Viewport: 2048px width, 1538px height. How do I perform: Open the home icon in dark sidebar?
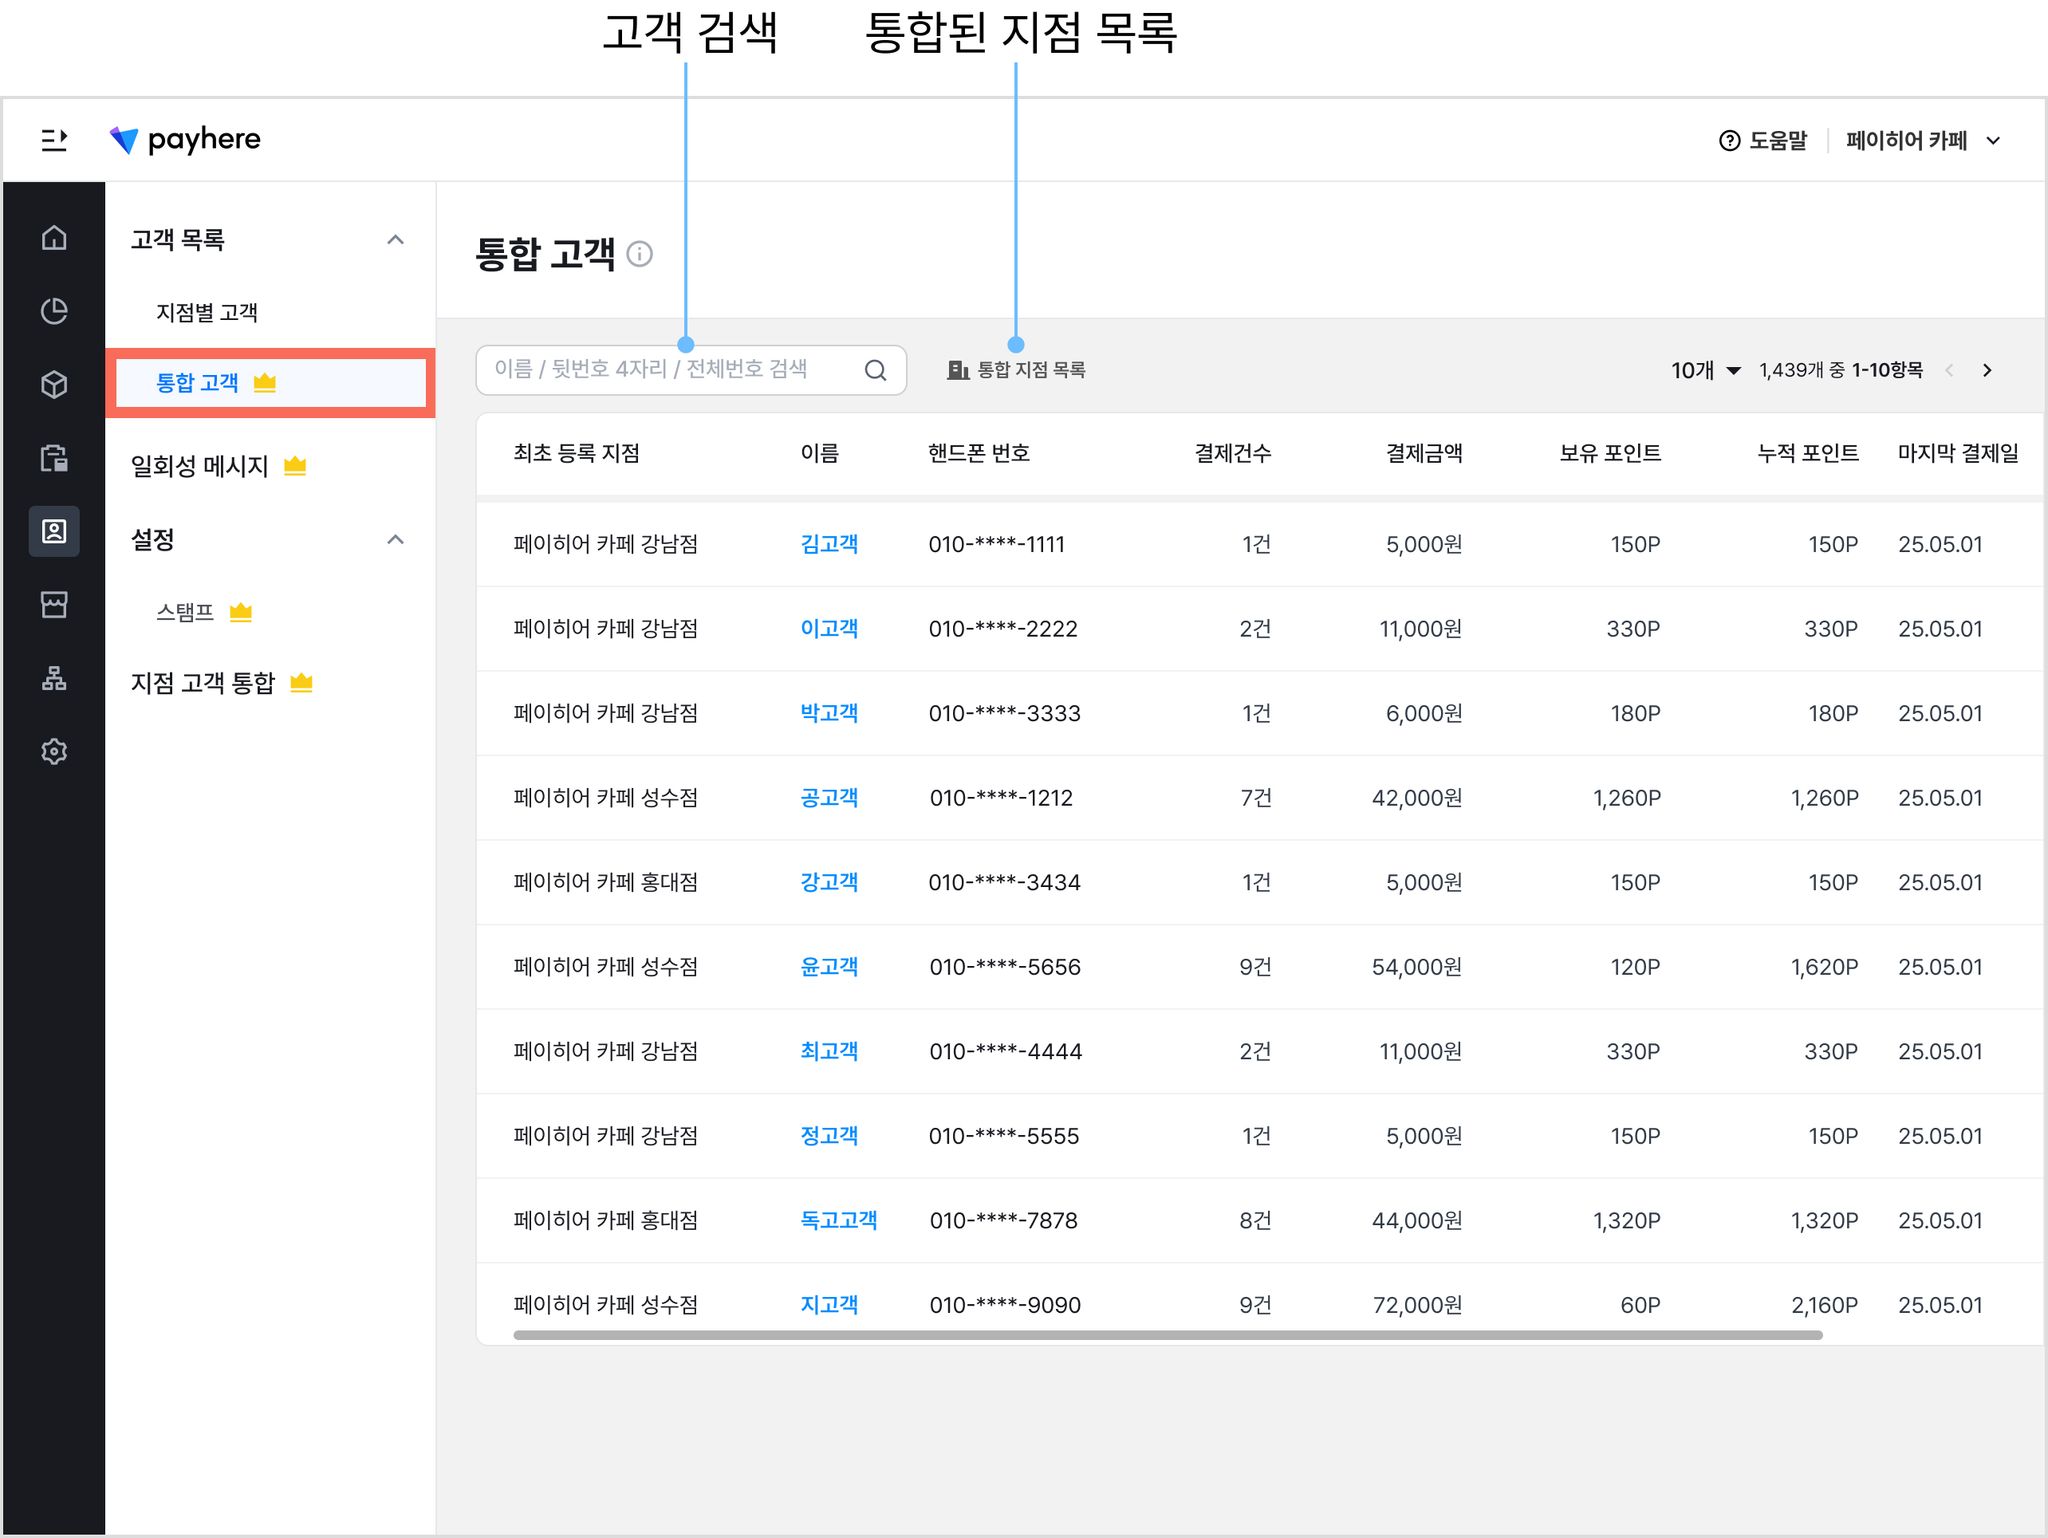pos(54,237)
